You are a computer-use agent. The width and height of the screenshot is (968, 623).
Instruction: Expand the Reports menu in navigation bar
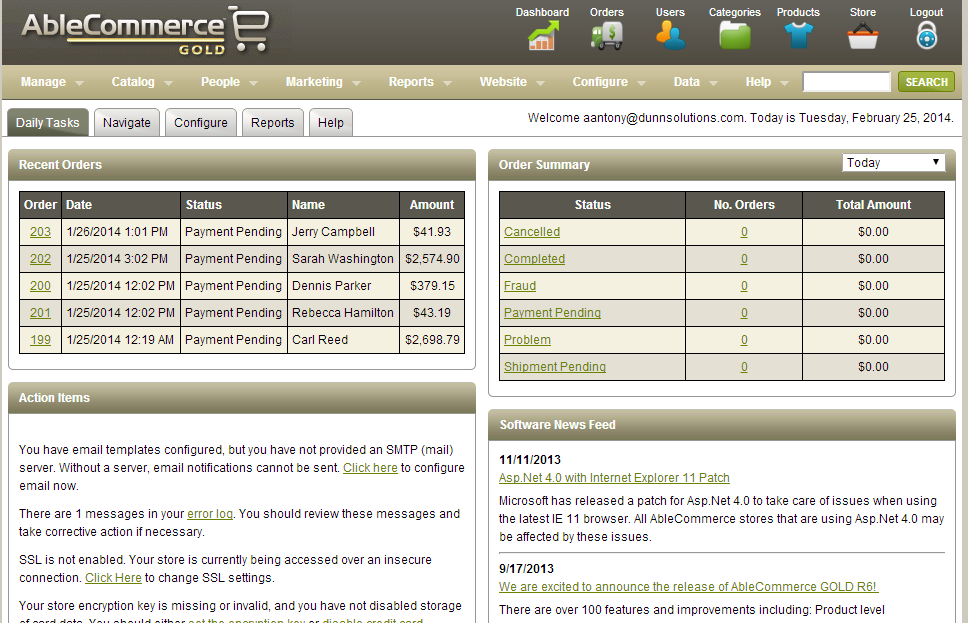coord(420,82)
